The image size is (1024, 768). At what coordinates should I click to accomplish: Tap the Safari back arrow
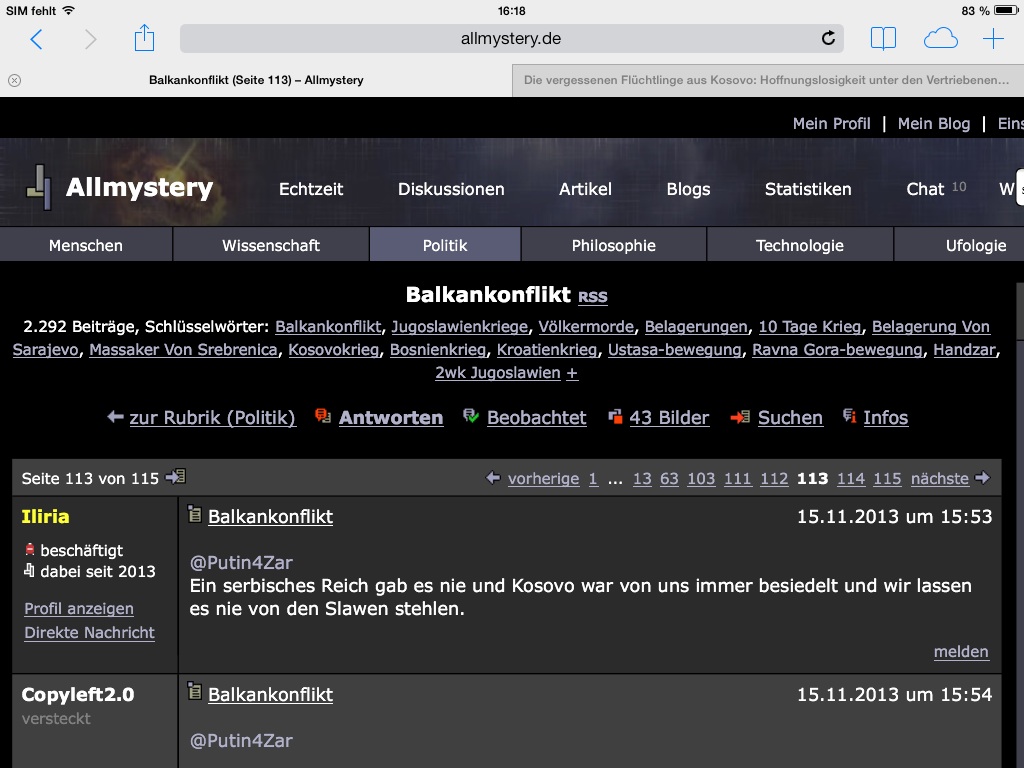[37, 39]
